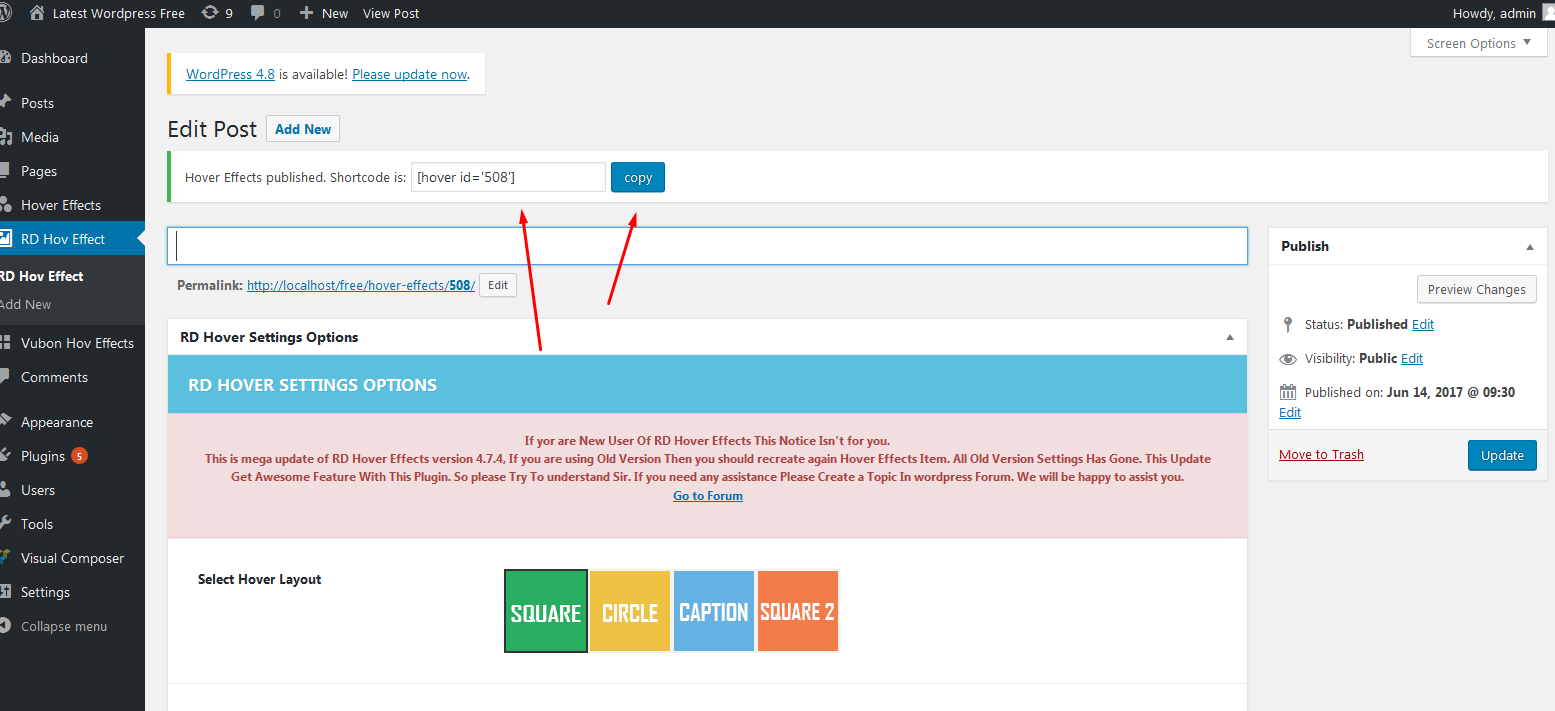Open Visual Composer in the sidebar
The image size is (1555, 711).
[x=72, y=558]
